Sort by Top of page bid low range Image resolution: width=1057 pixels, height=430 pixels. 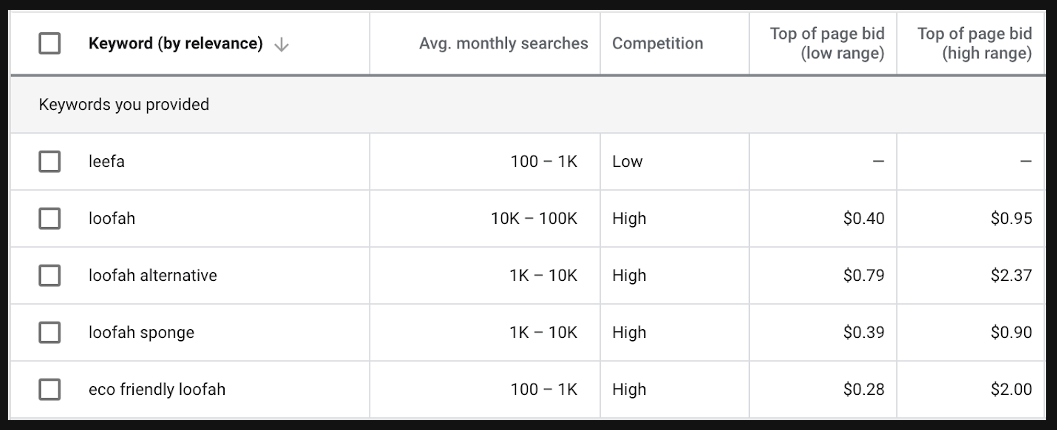(x=827, y=44)
